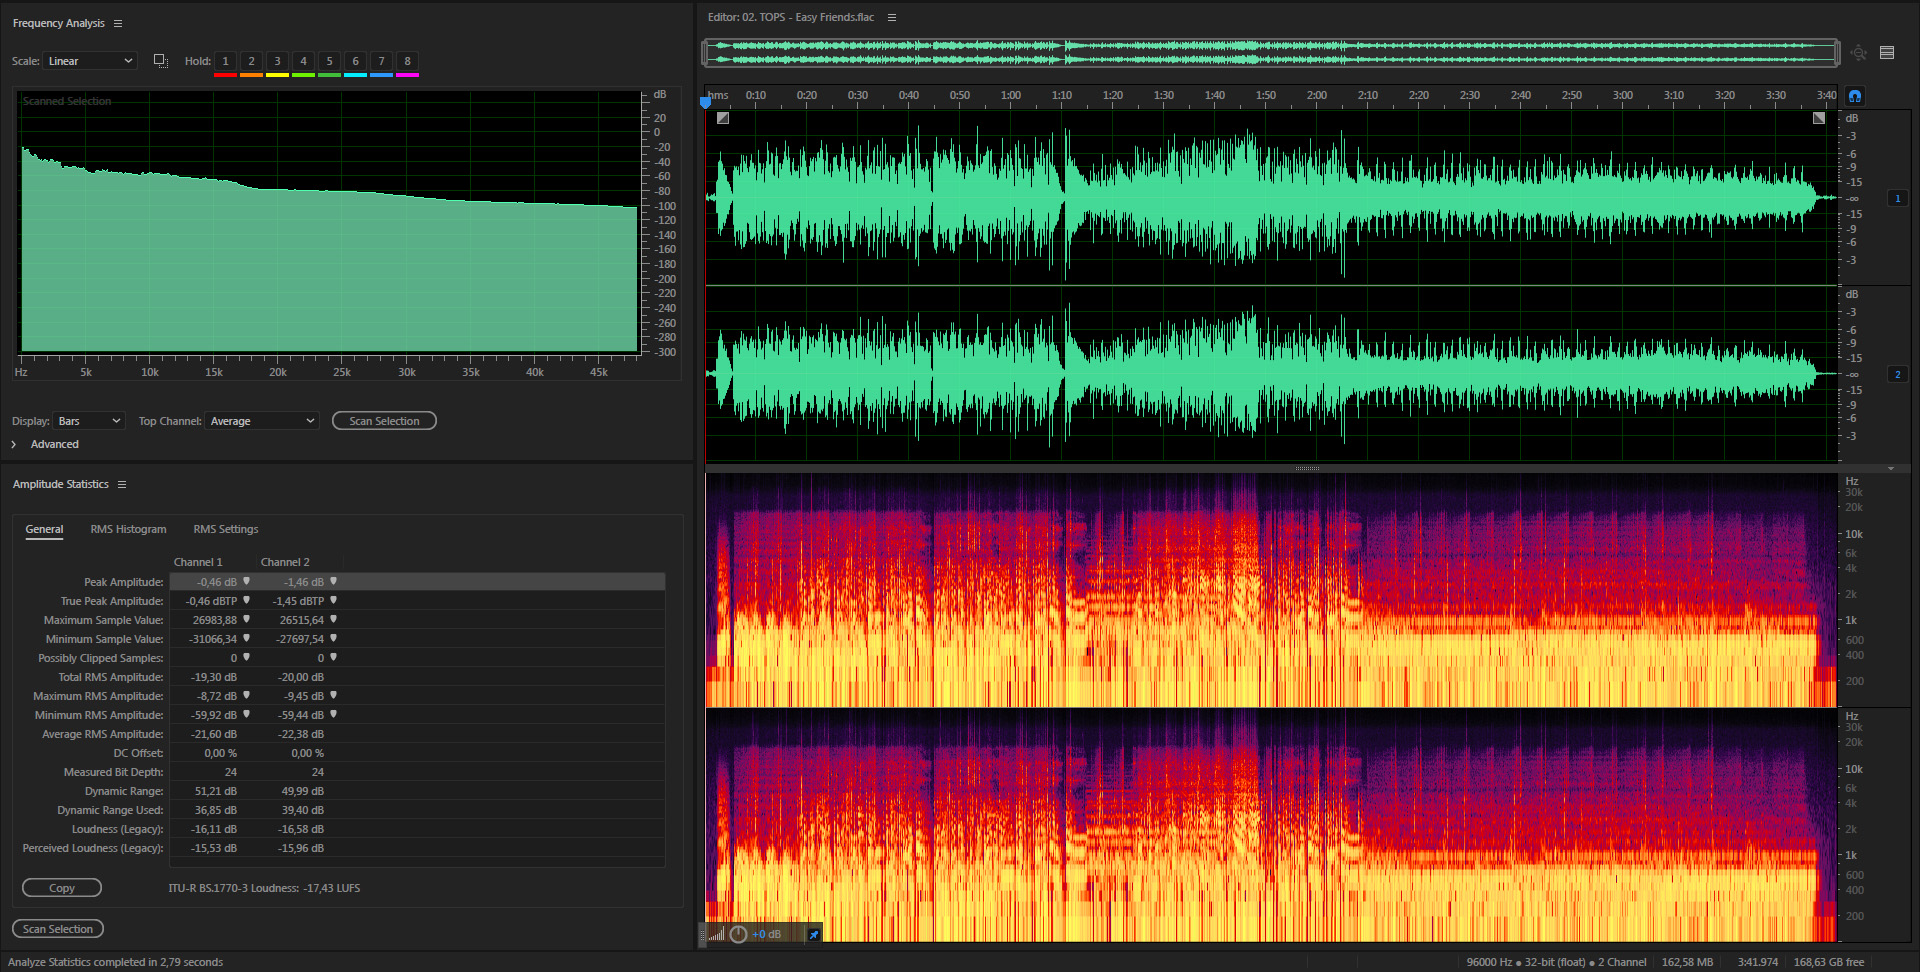Viewport: 1920px width, 972px height.
Task: Toggle Hold button 5
Action: [x=329, y=62]
